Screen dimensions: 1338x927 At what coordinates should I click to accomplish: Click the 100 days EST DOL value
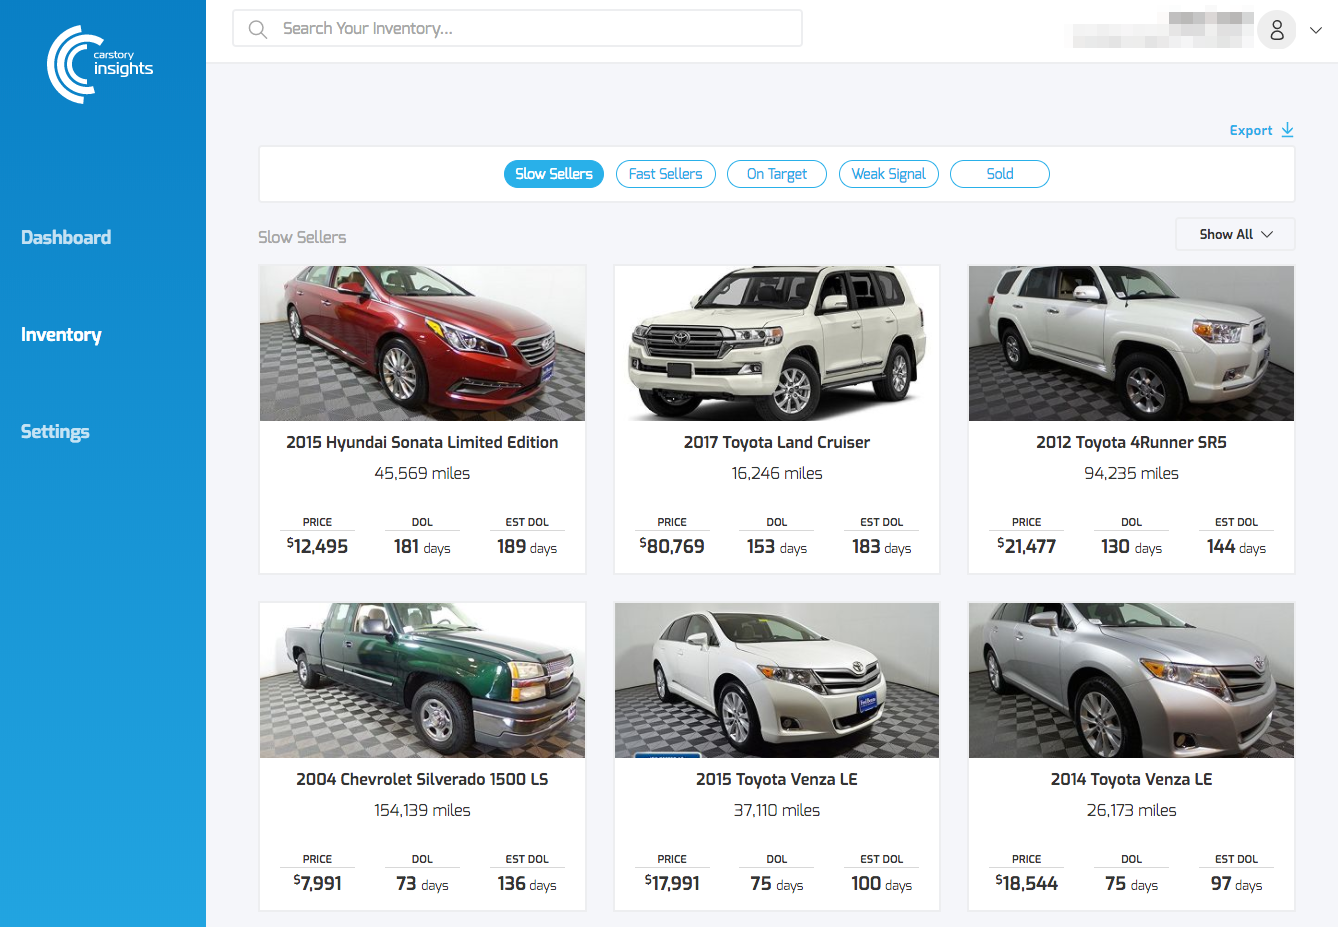coord(882,884)
